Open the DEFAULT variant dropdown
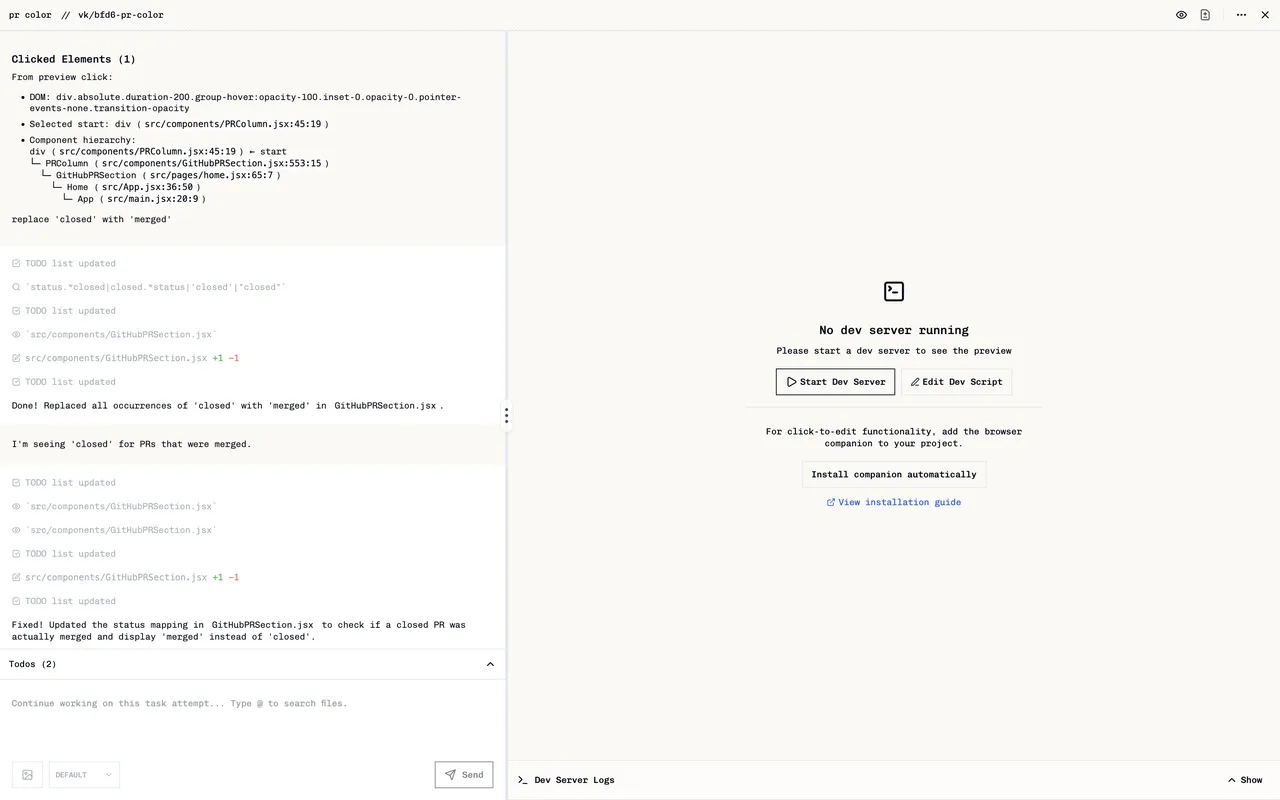Viewport: 1280px width, 800px height. [84, 775]
